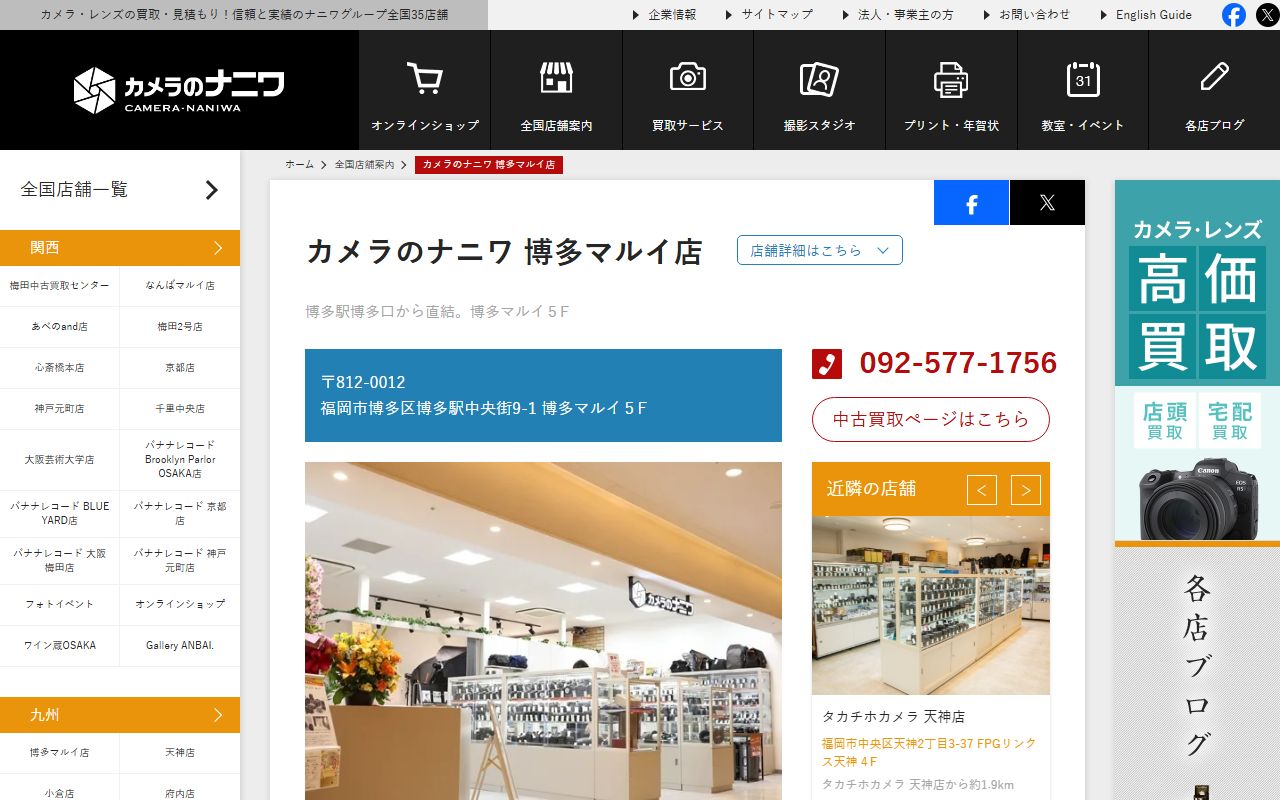
Task: Click blue store address box
Action: pos(543,395)
